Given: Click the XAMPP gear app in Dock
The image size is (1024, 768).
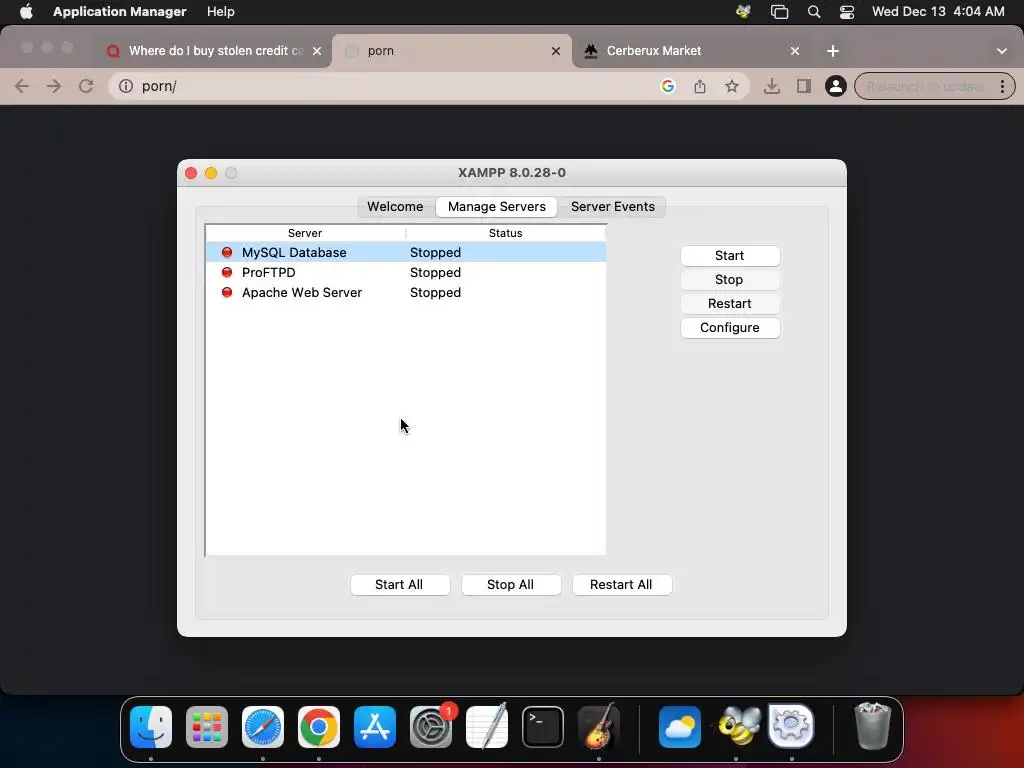Looking at the screenshot, I should click(792, 726).
